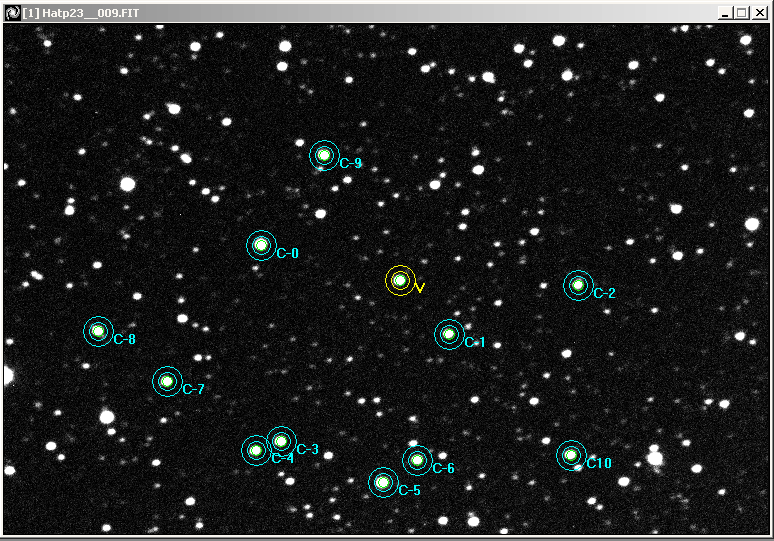774x541 pixels.
Task: Select comparison star C-1 aperture
Action: click(449, 334)
